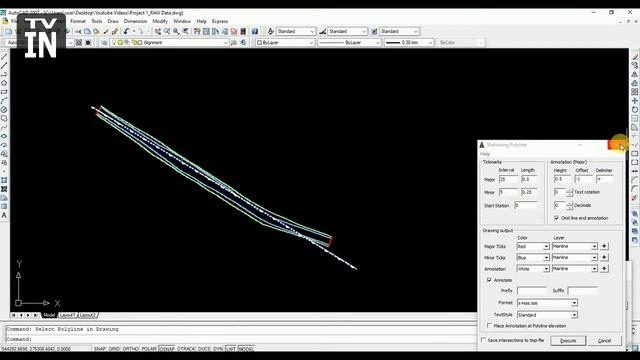
Task: Select the Move tool in Modify toolbar
Action: pyautogui.click(x=635, y=101)
